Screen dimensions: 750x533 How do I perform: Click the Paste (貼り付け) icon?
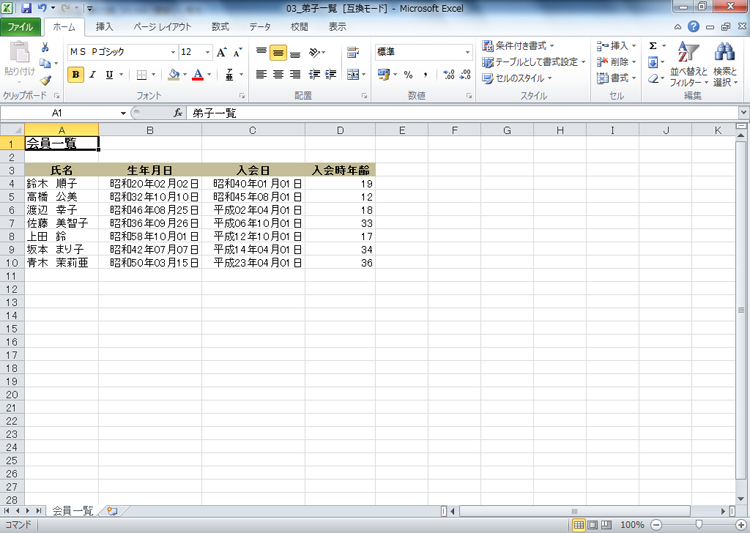(x=20, y=52)
